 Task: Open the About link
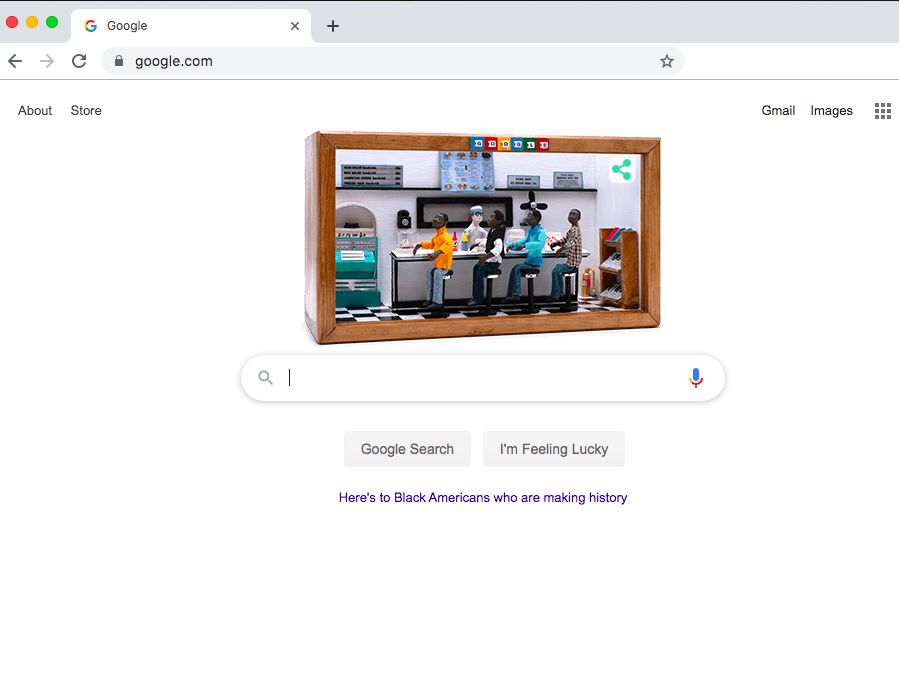[35, 111]
